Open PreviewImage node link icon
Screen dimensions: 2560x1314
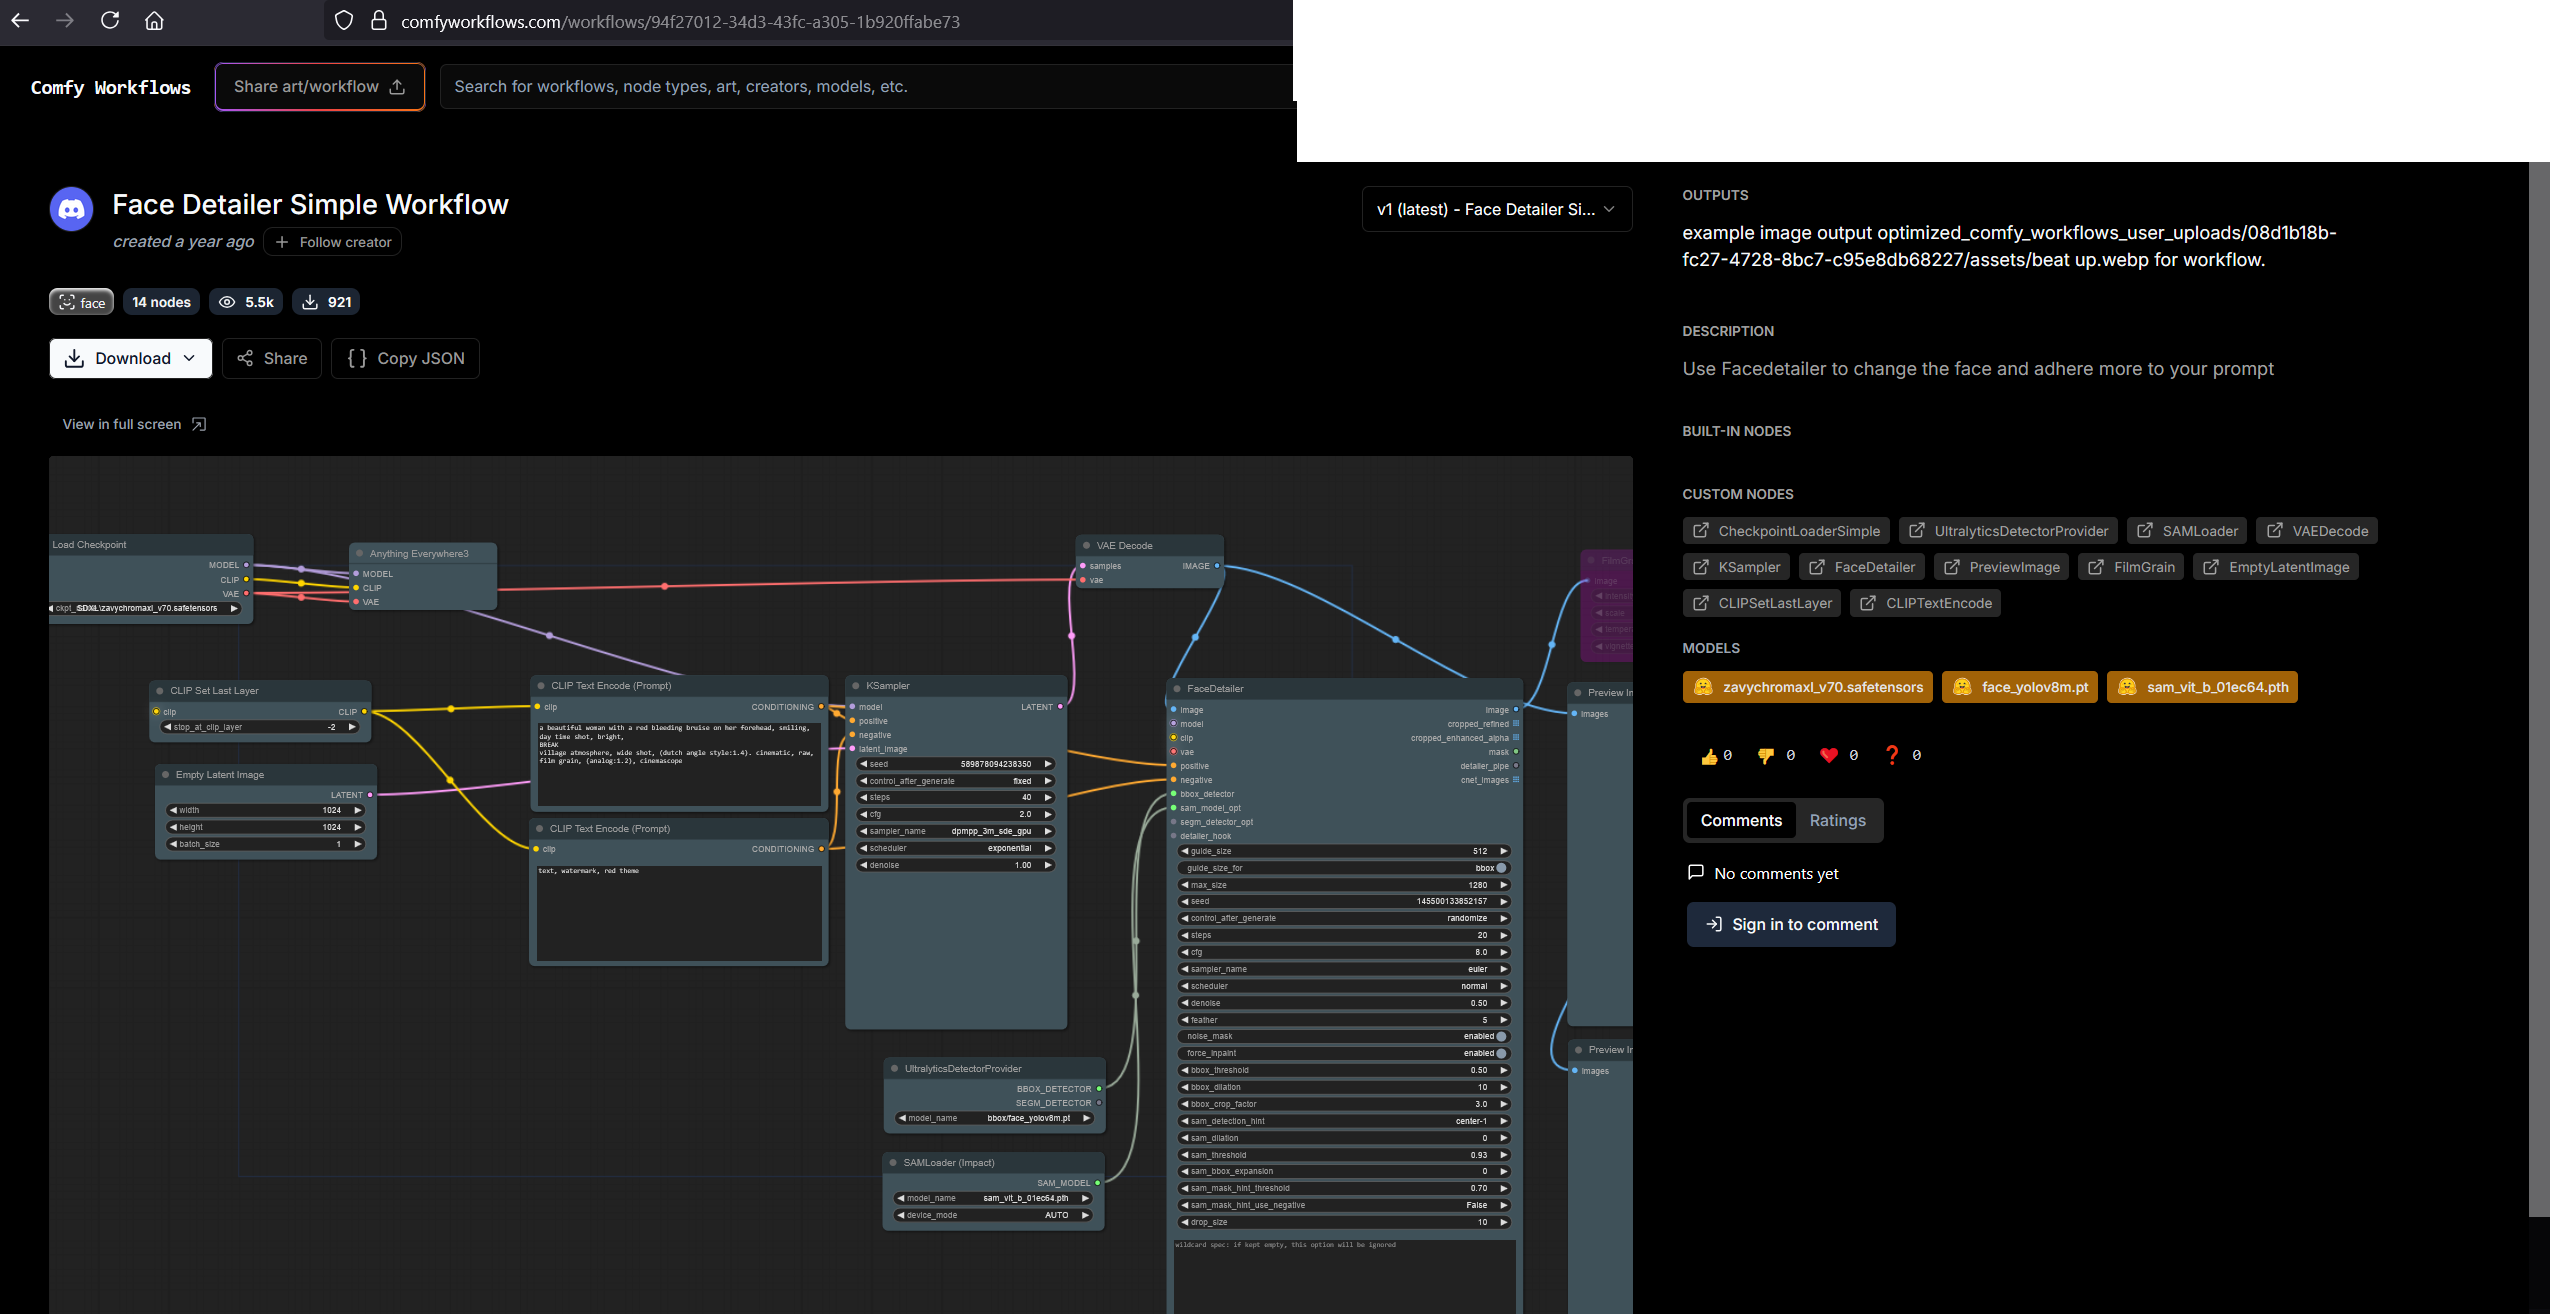tap(1951, 567)
